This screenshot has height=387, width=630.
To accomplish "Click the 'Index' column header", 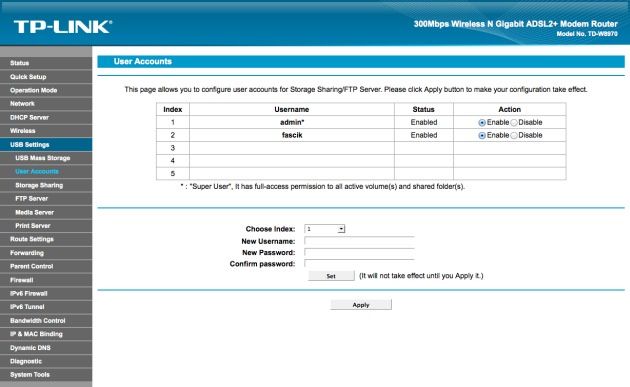I will tap(173, 109).
